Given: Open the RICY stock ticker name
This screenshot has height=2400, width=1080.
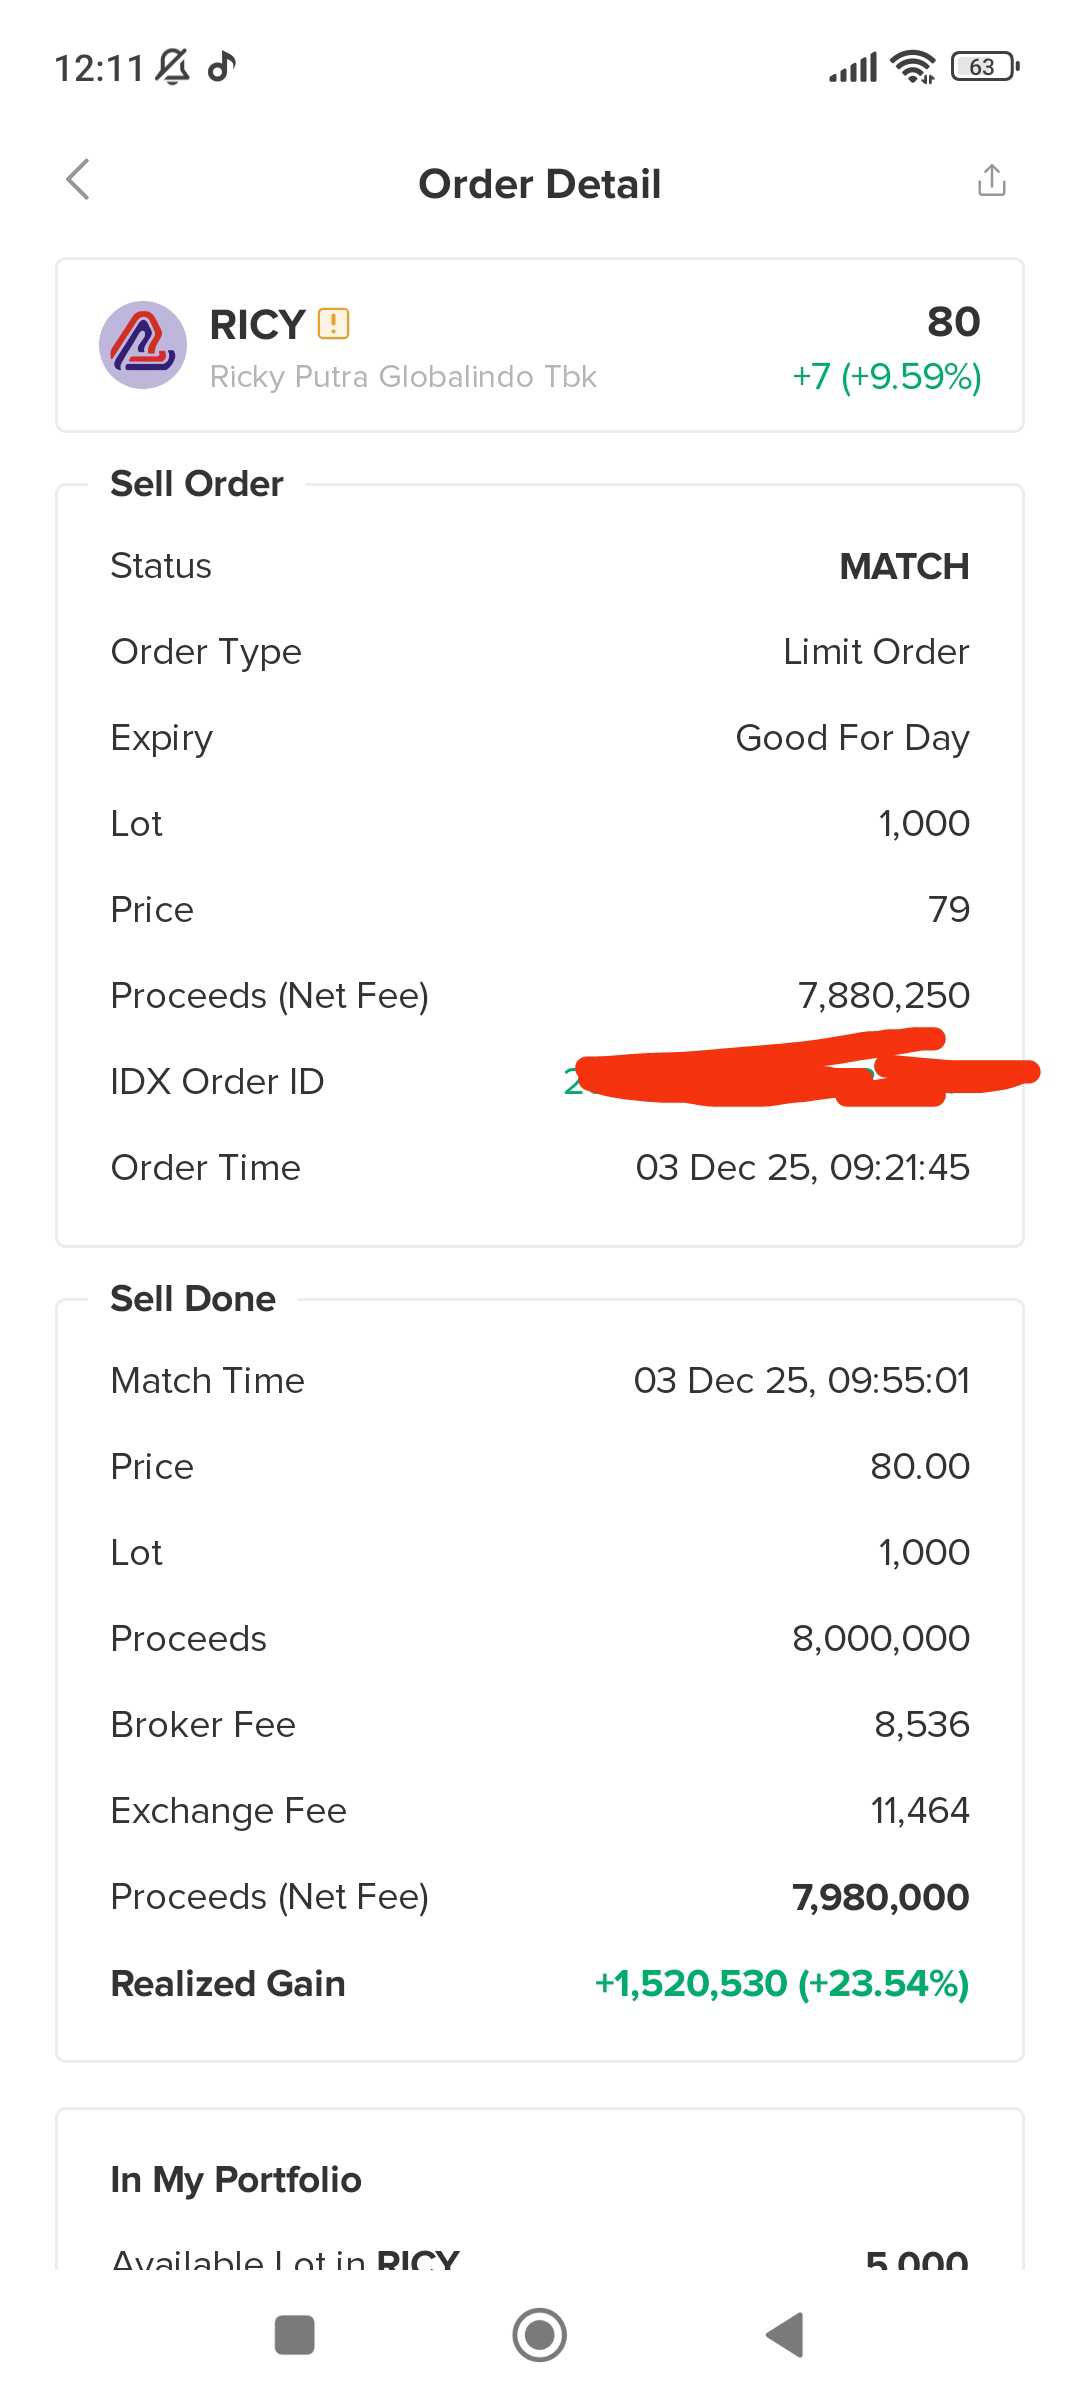Looking at the screenshot, I should point(257,325).
